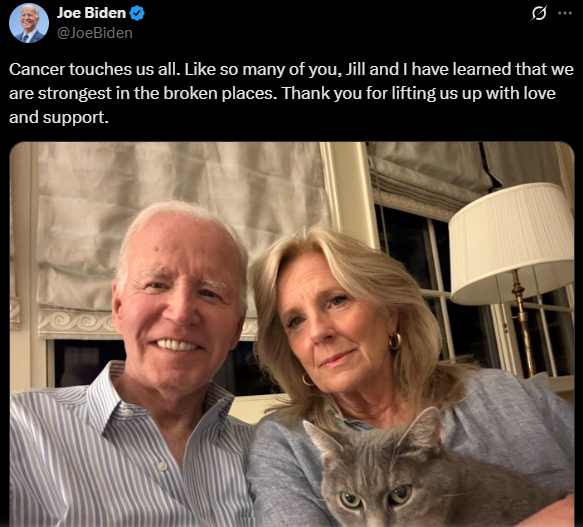Open the @JoeBiden handle link
The height and width of the screenshot is (527, 583).
tap(95, 33)
